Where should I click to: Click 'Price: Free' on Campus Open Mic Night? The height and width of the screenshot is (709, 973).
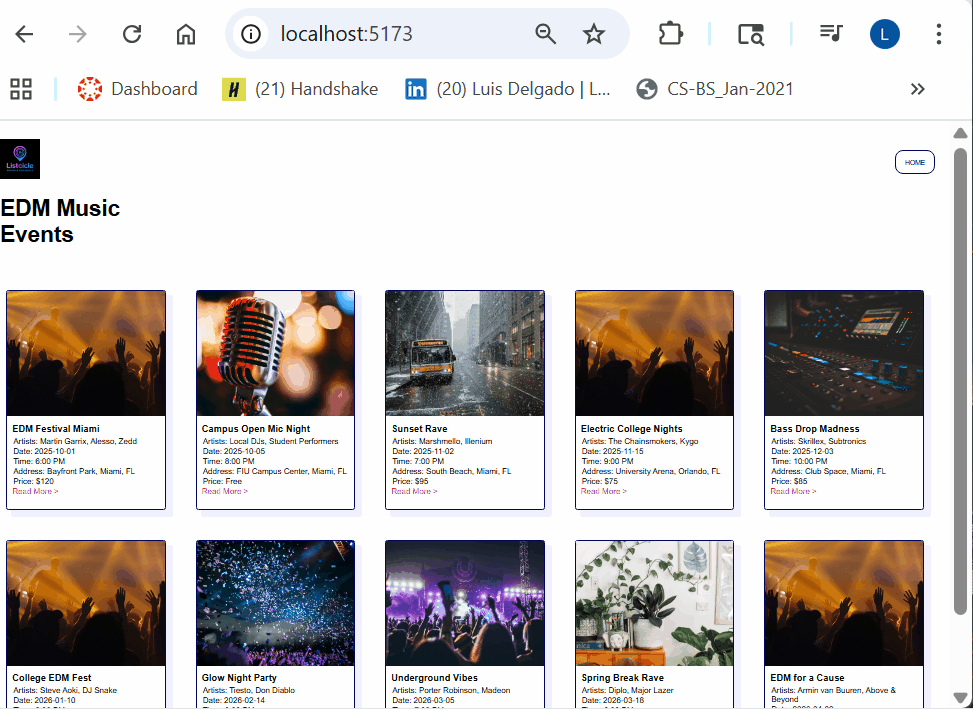[222, 481]
